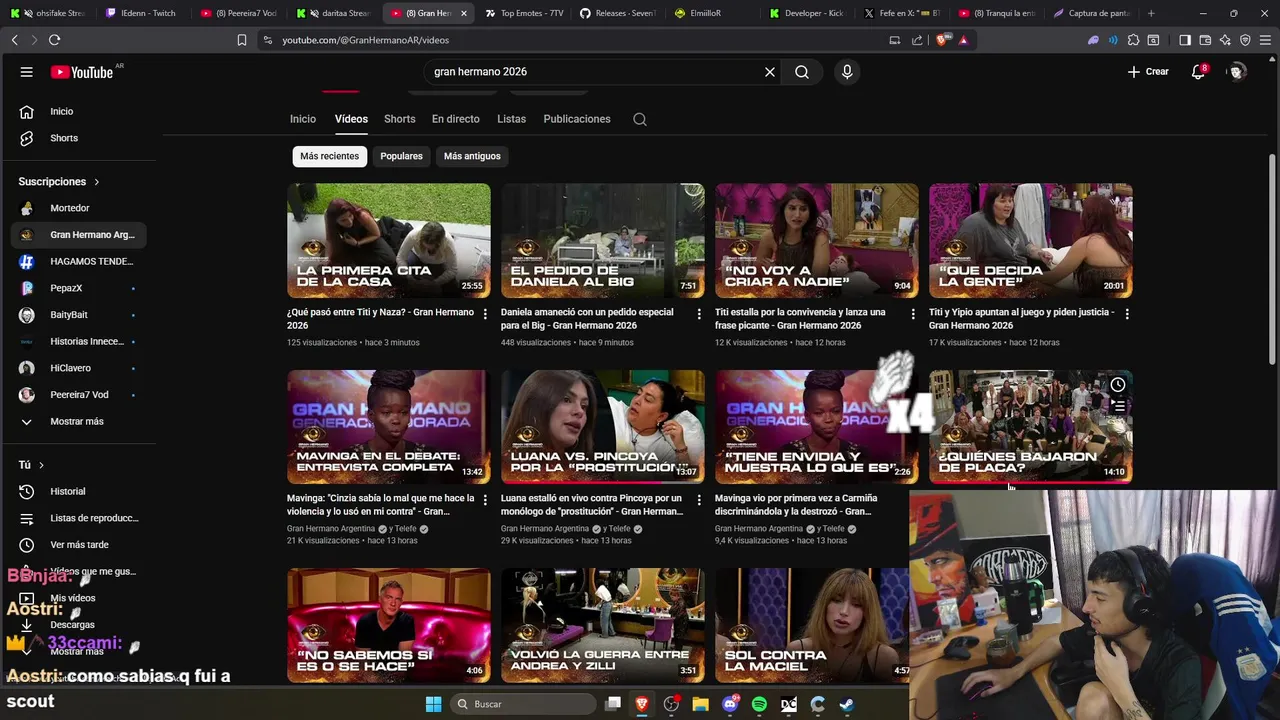Open Spotify from the taskbar
1280x720 pixels.
point(759,704)
